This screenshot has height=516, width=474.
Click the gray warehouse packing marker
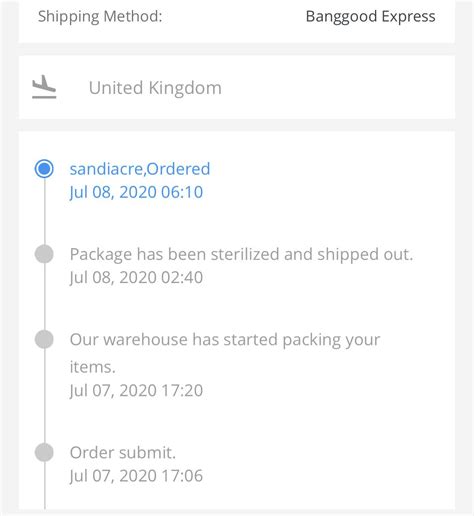pos(44,339)
